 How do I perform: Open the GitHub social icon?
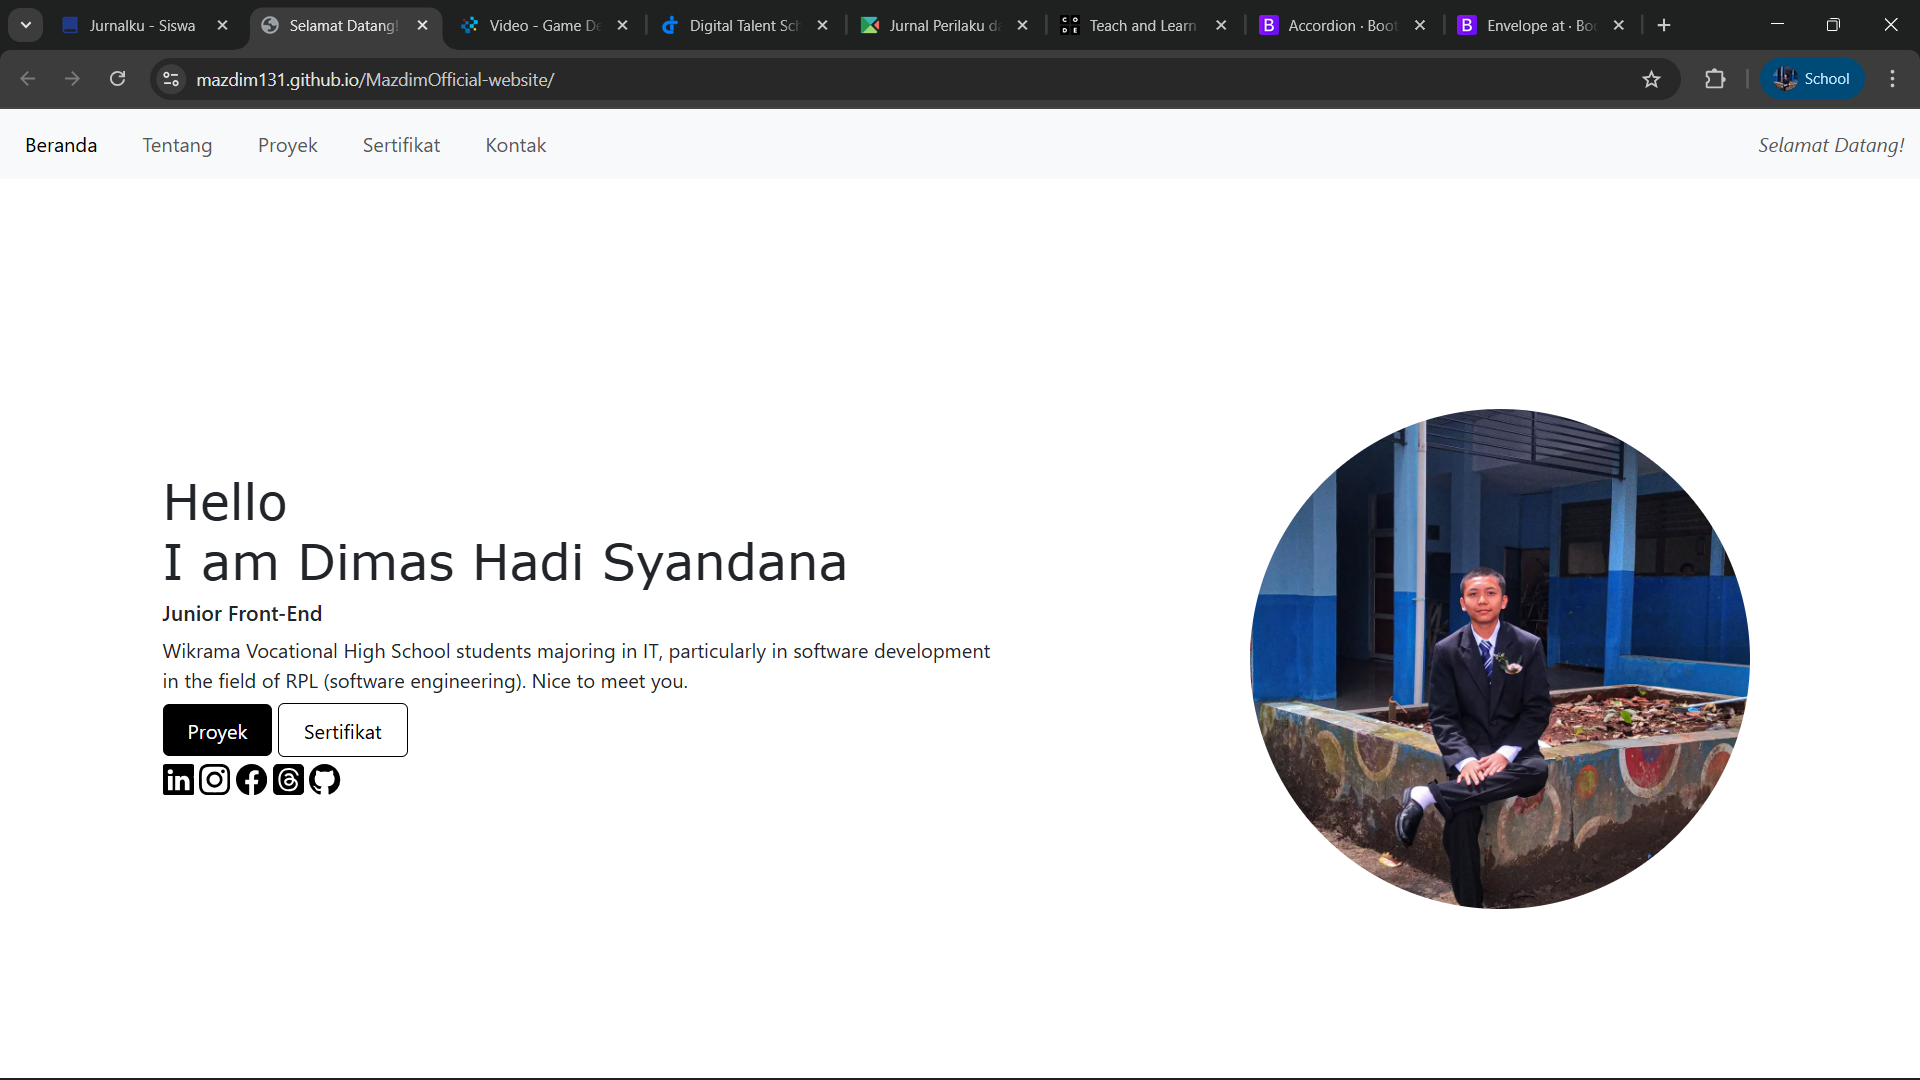pos(324,780)
